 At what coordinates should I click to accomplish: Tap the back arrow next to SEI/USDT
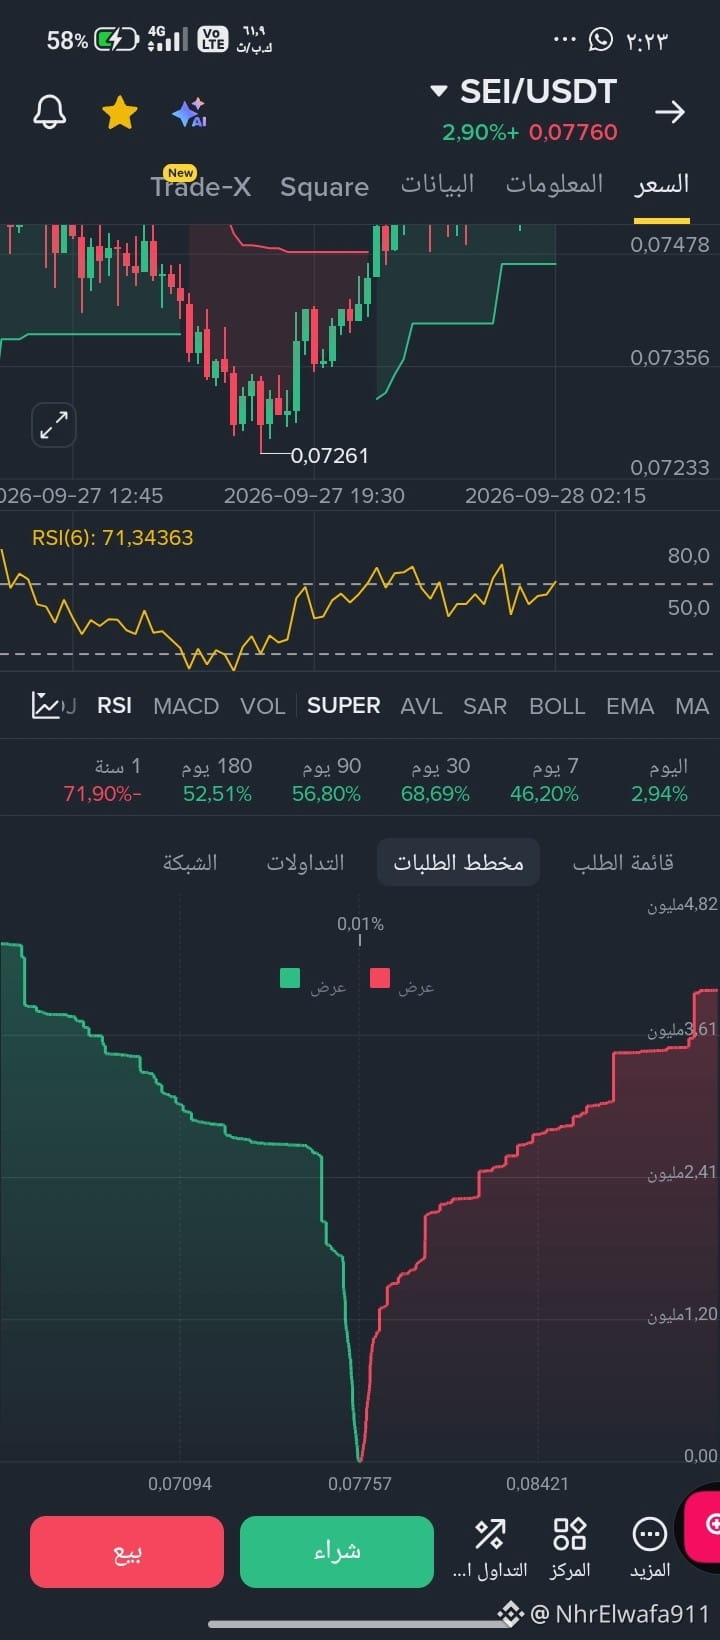coord(669,112)
